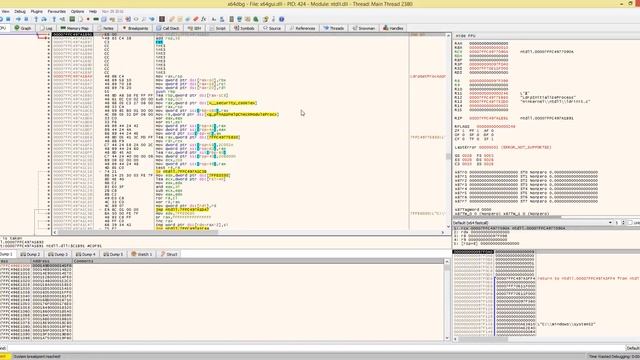Screen dimensions: 640x360
Task: Toggle the checkbox right of the argument stepper
Action: [x=630, y=223]
